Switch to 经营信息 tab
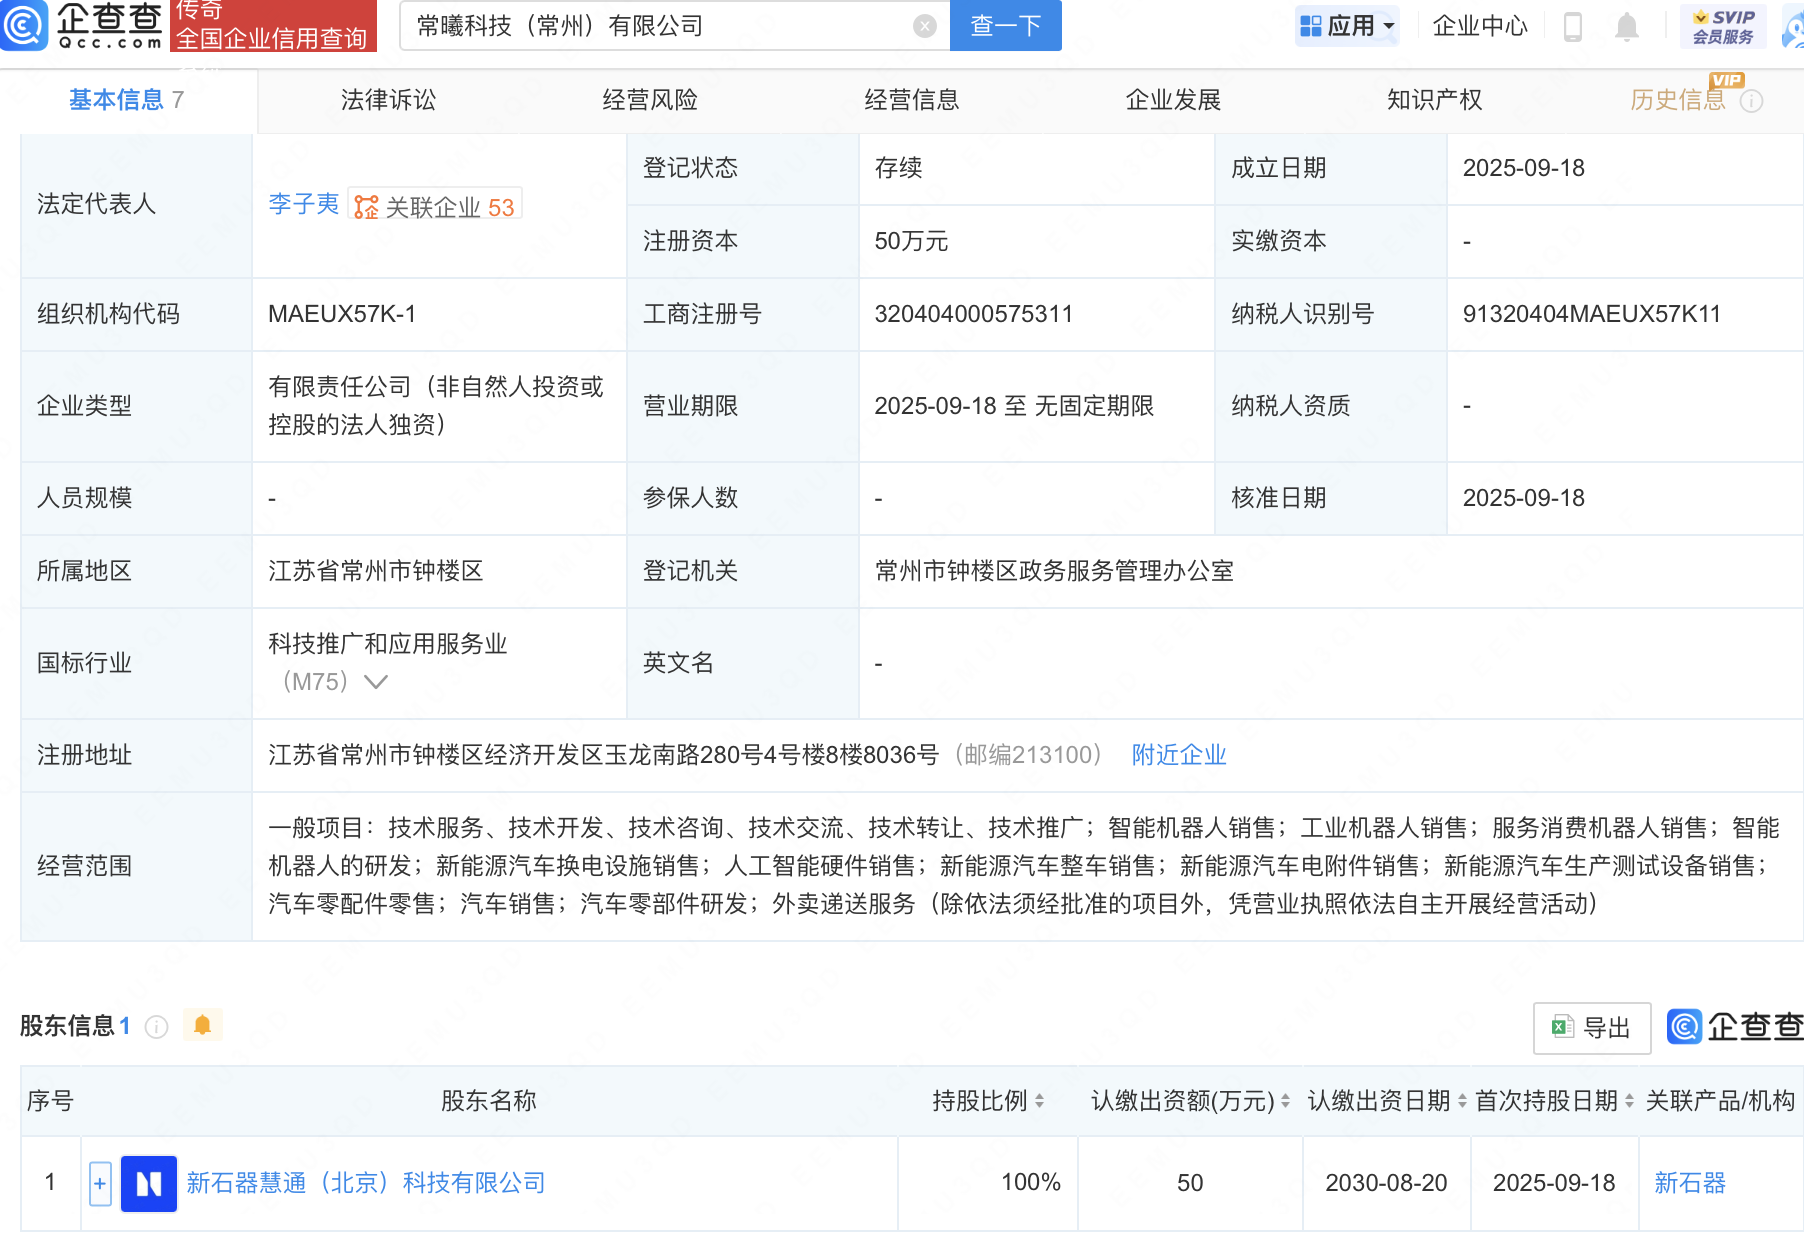 (912, 100)
